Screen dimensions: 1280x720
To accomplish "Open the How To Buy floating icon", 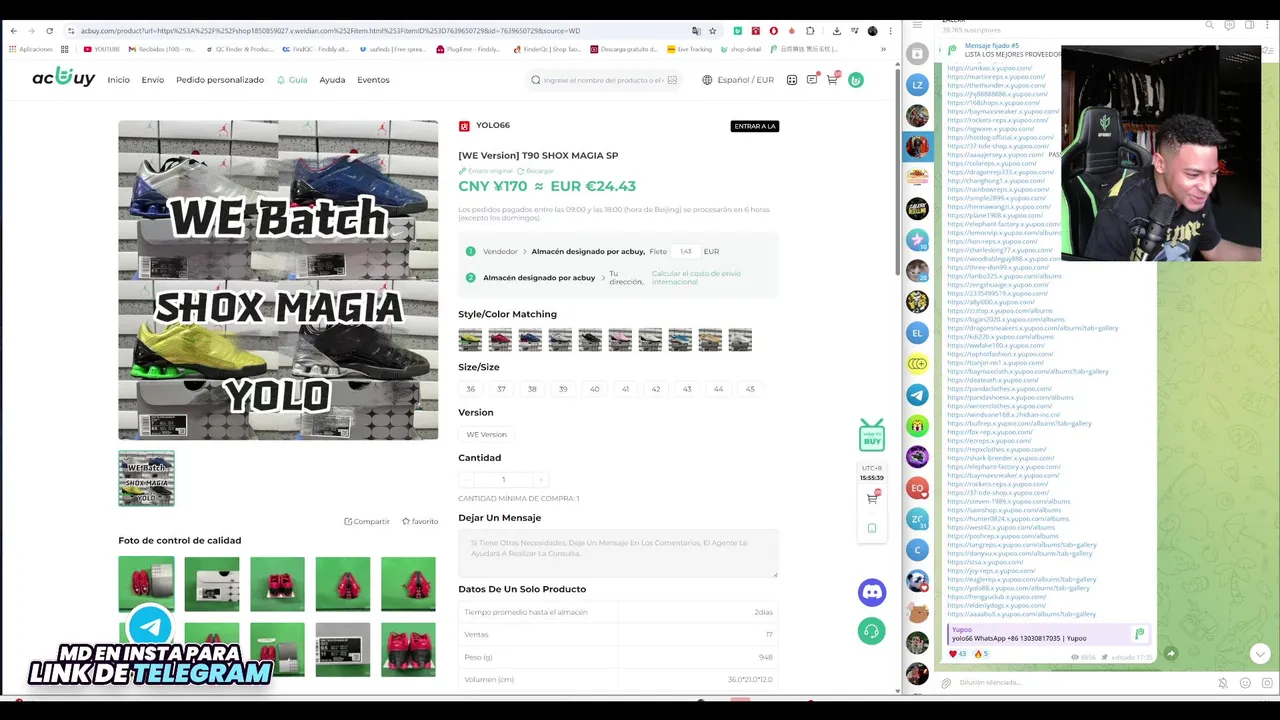I will 872,435.
